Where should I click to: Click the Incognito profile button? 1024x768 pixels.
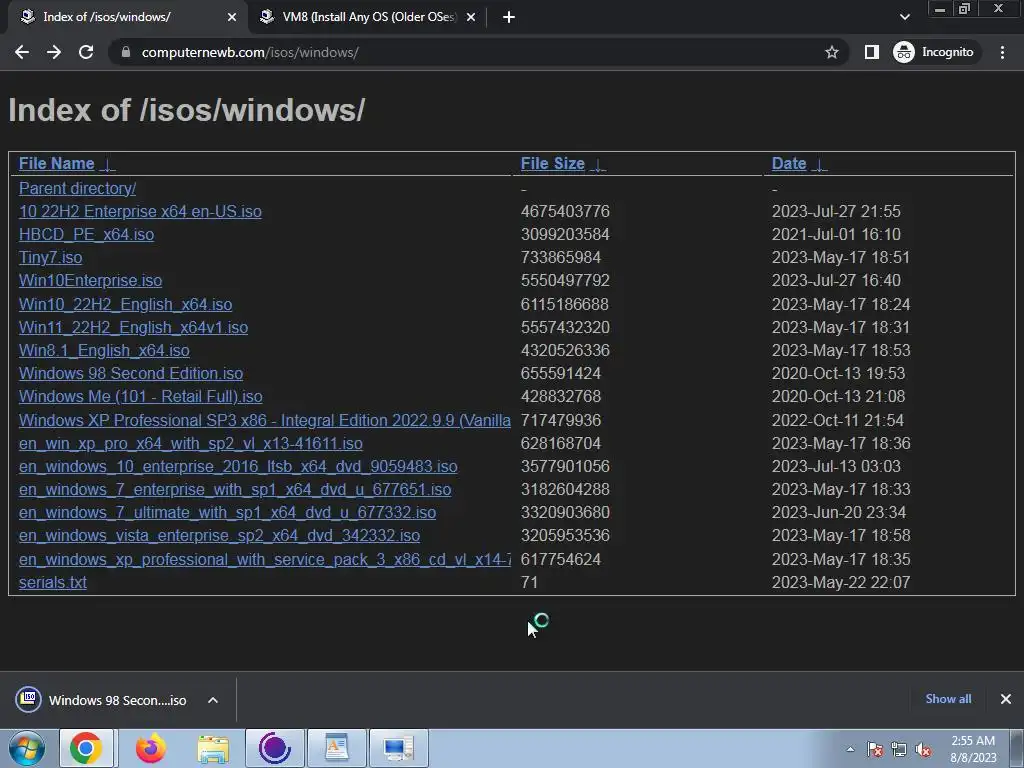(934, 52)
